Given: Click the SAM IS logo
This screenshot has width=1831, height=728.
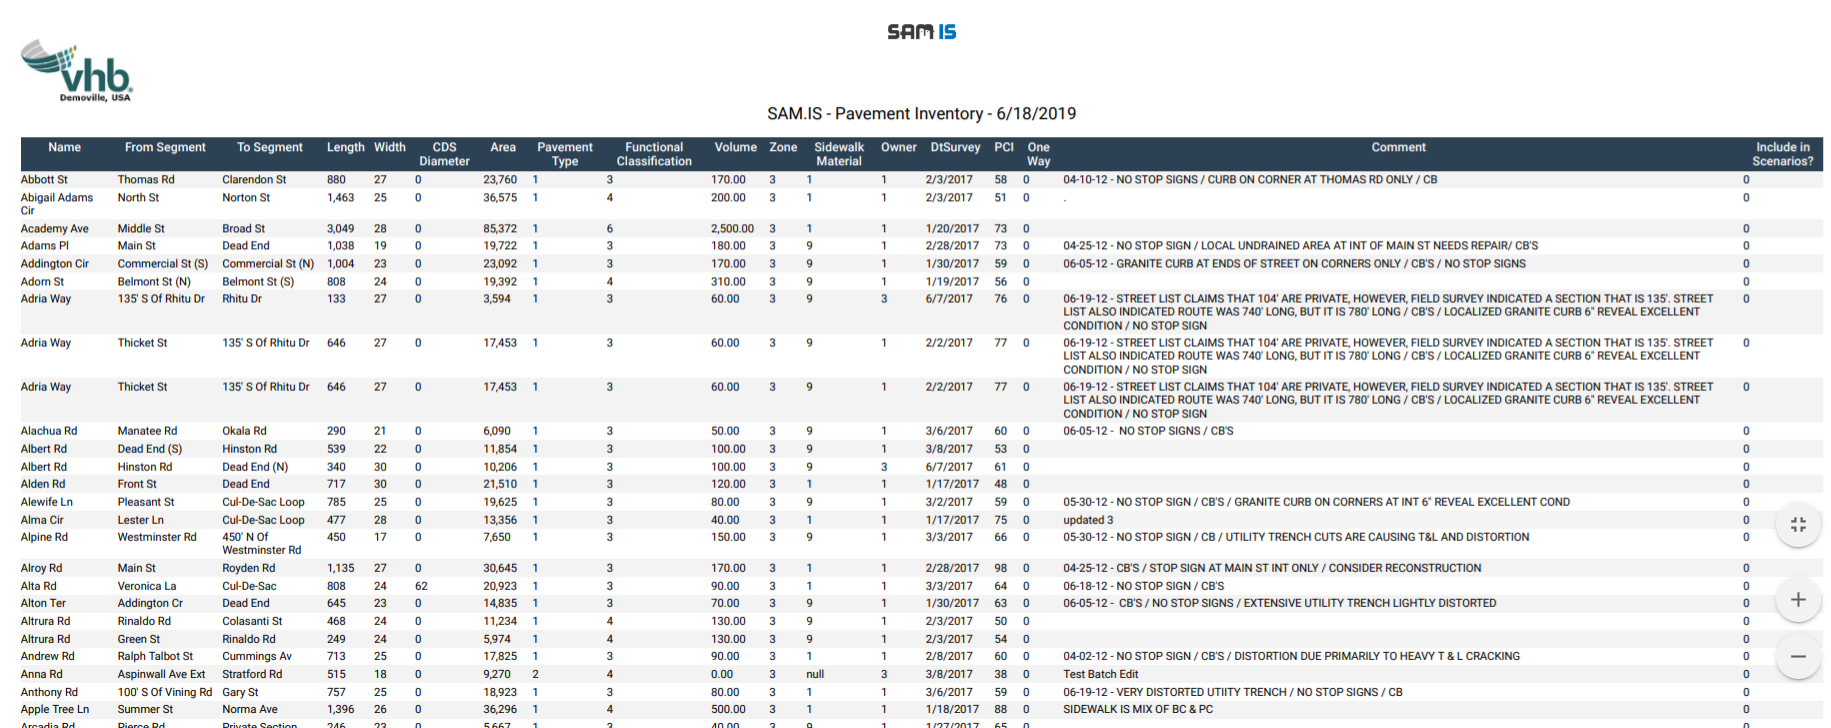Looking at the screenshot, I should tap(921, 32).
